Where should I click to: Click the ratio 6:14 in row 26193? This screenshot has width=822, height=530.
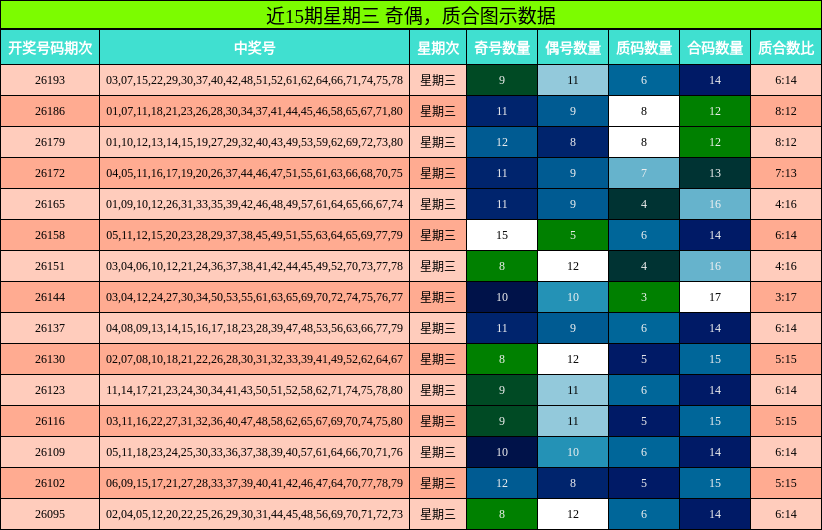[x=786, y=80]
